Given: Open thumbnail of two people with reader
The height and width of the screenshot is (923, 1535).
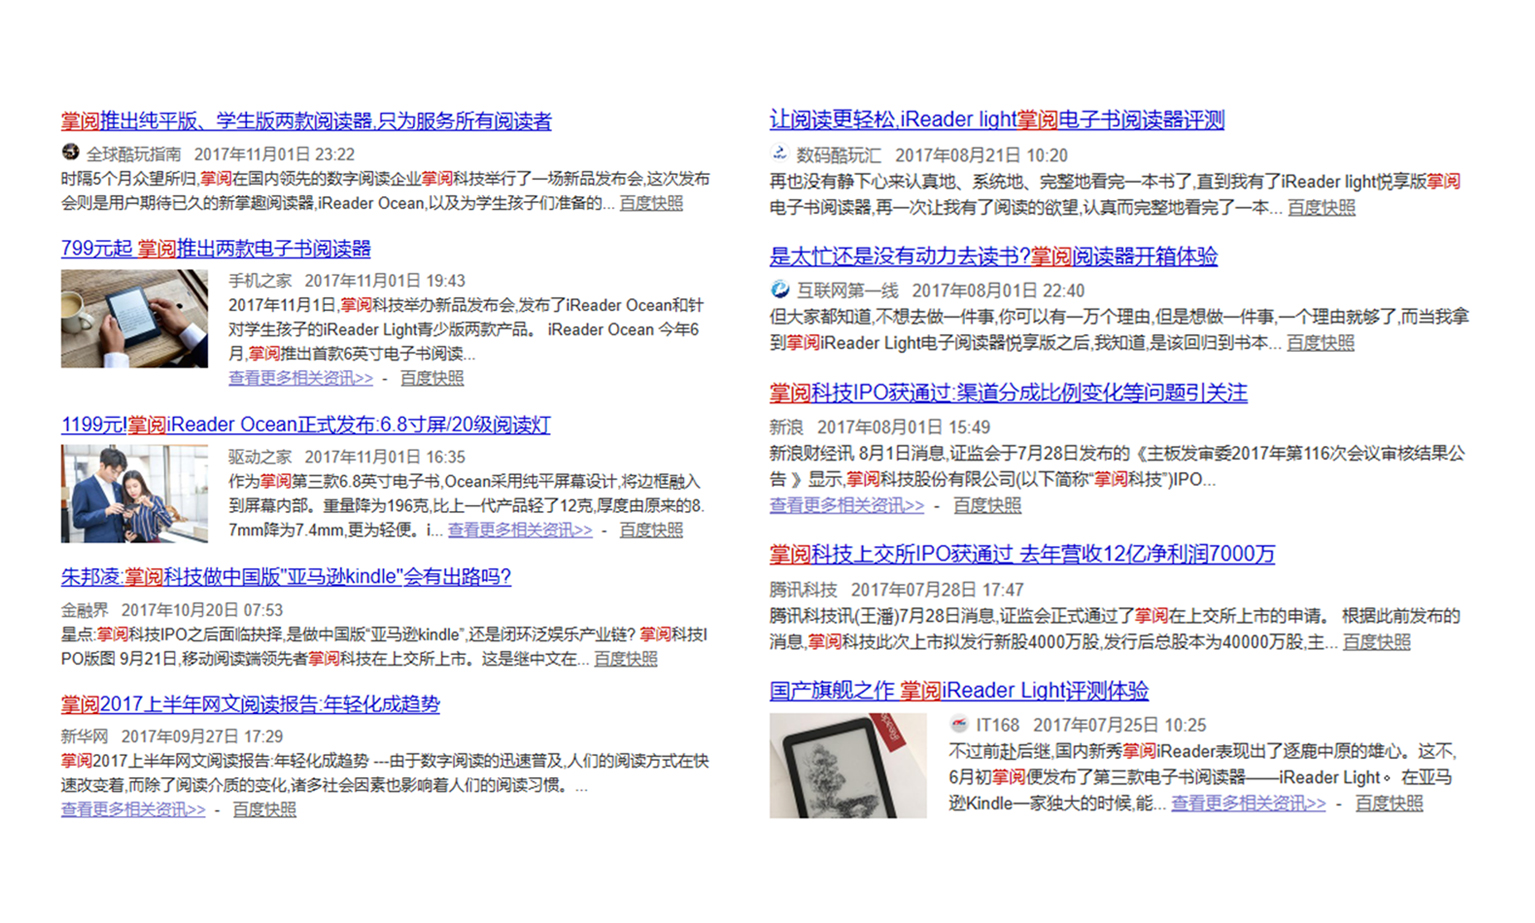Looking at the screenshot, I should [135, 494].
